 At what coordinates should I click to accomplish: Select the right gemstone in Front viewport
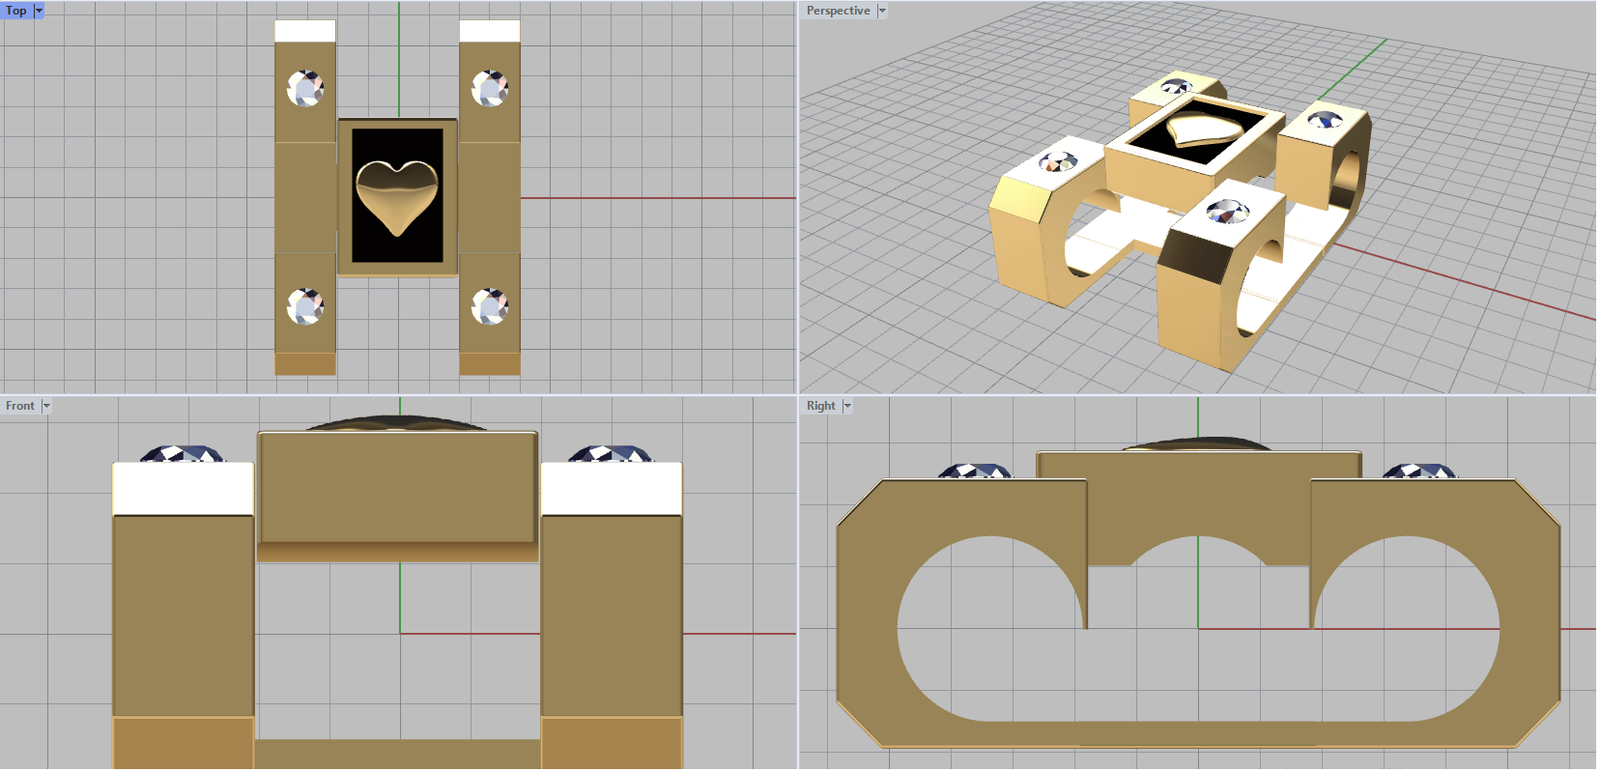610,454
